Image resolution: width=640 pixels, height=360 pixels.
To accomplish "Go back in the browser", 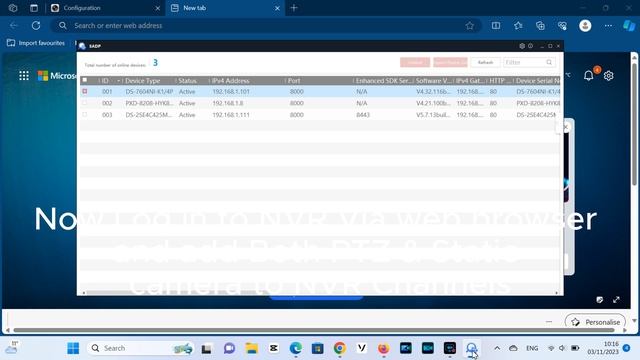I will (13, 25).
